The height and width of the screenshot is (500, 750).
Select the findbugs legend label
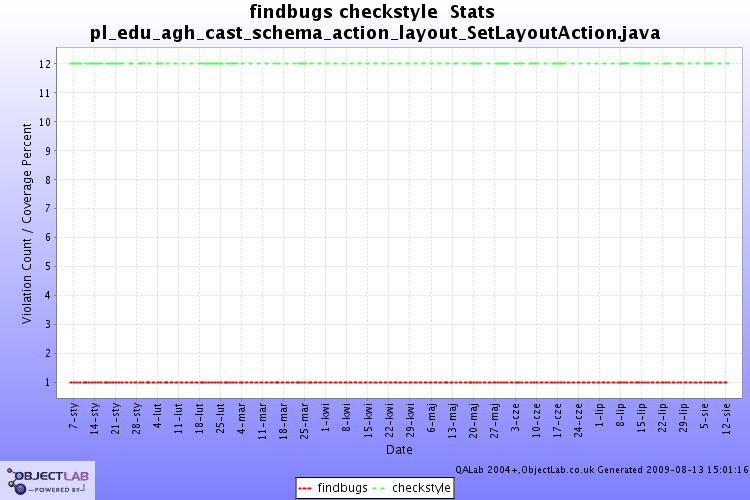pyautogui.click(x=342, y=488)
